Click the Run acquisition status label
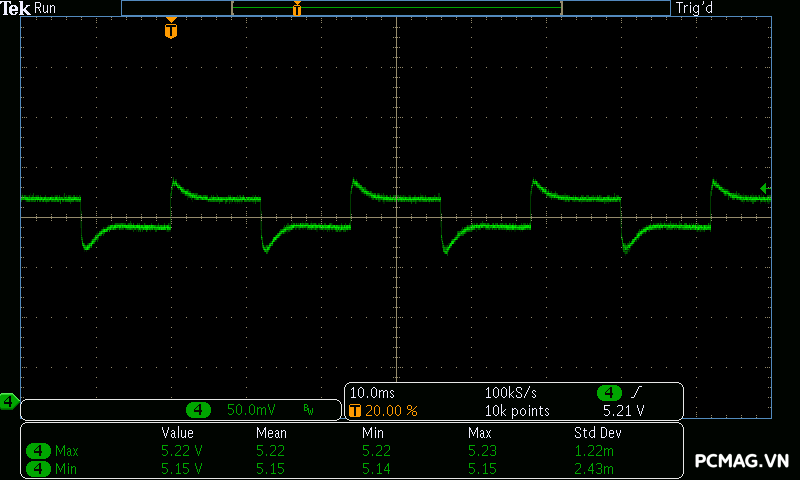 46,8
